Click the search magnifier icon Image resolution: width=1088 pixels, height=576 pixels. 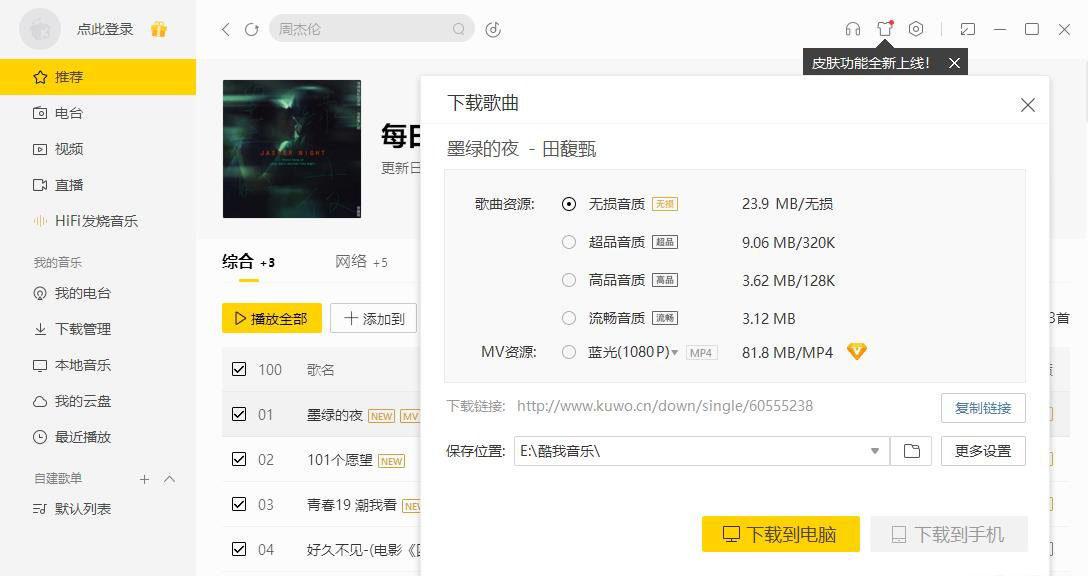click(459, 29)
